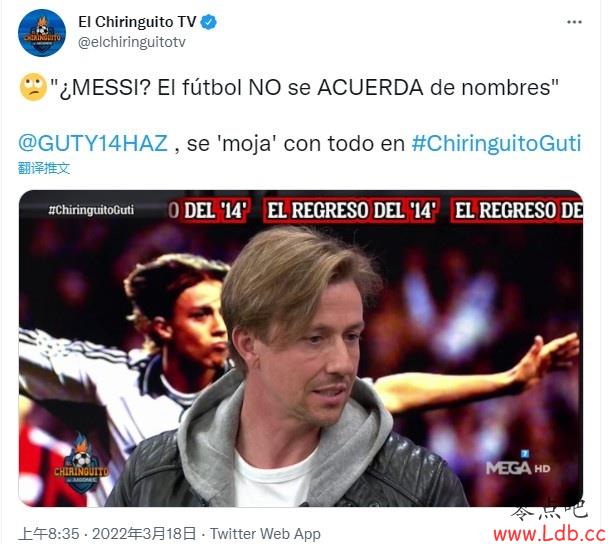Click the MEGA HD channel logo
The image size is (615, 544).
click(x=518, y=464)
